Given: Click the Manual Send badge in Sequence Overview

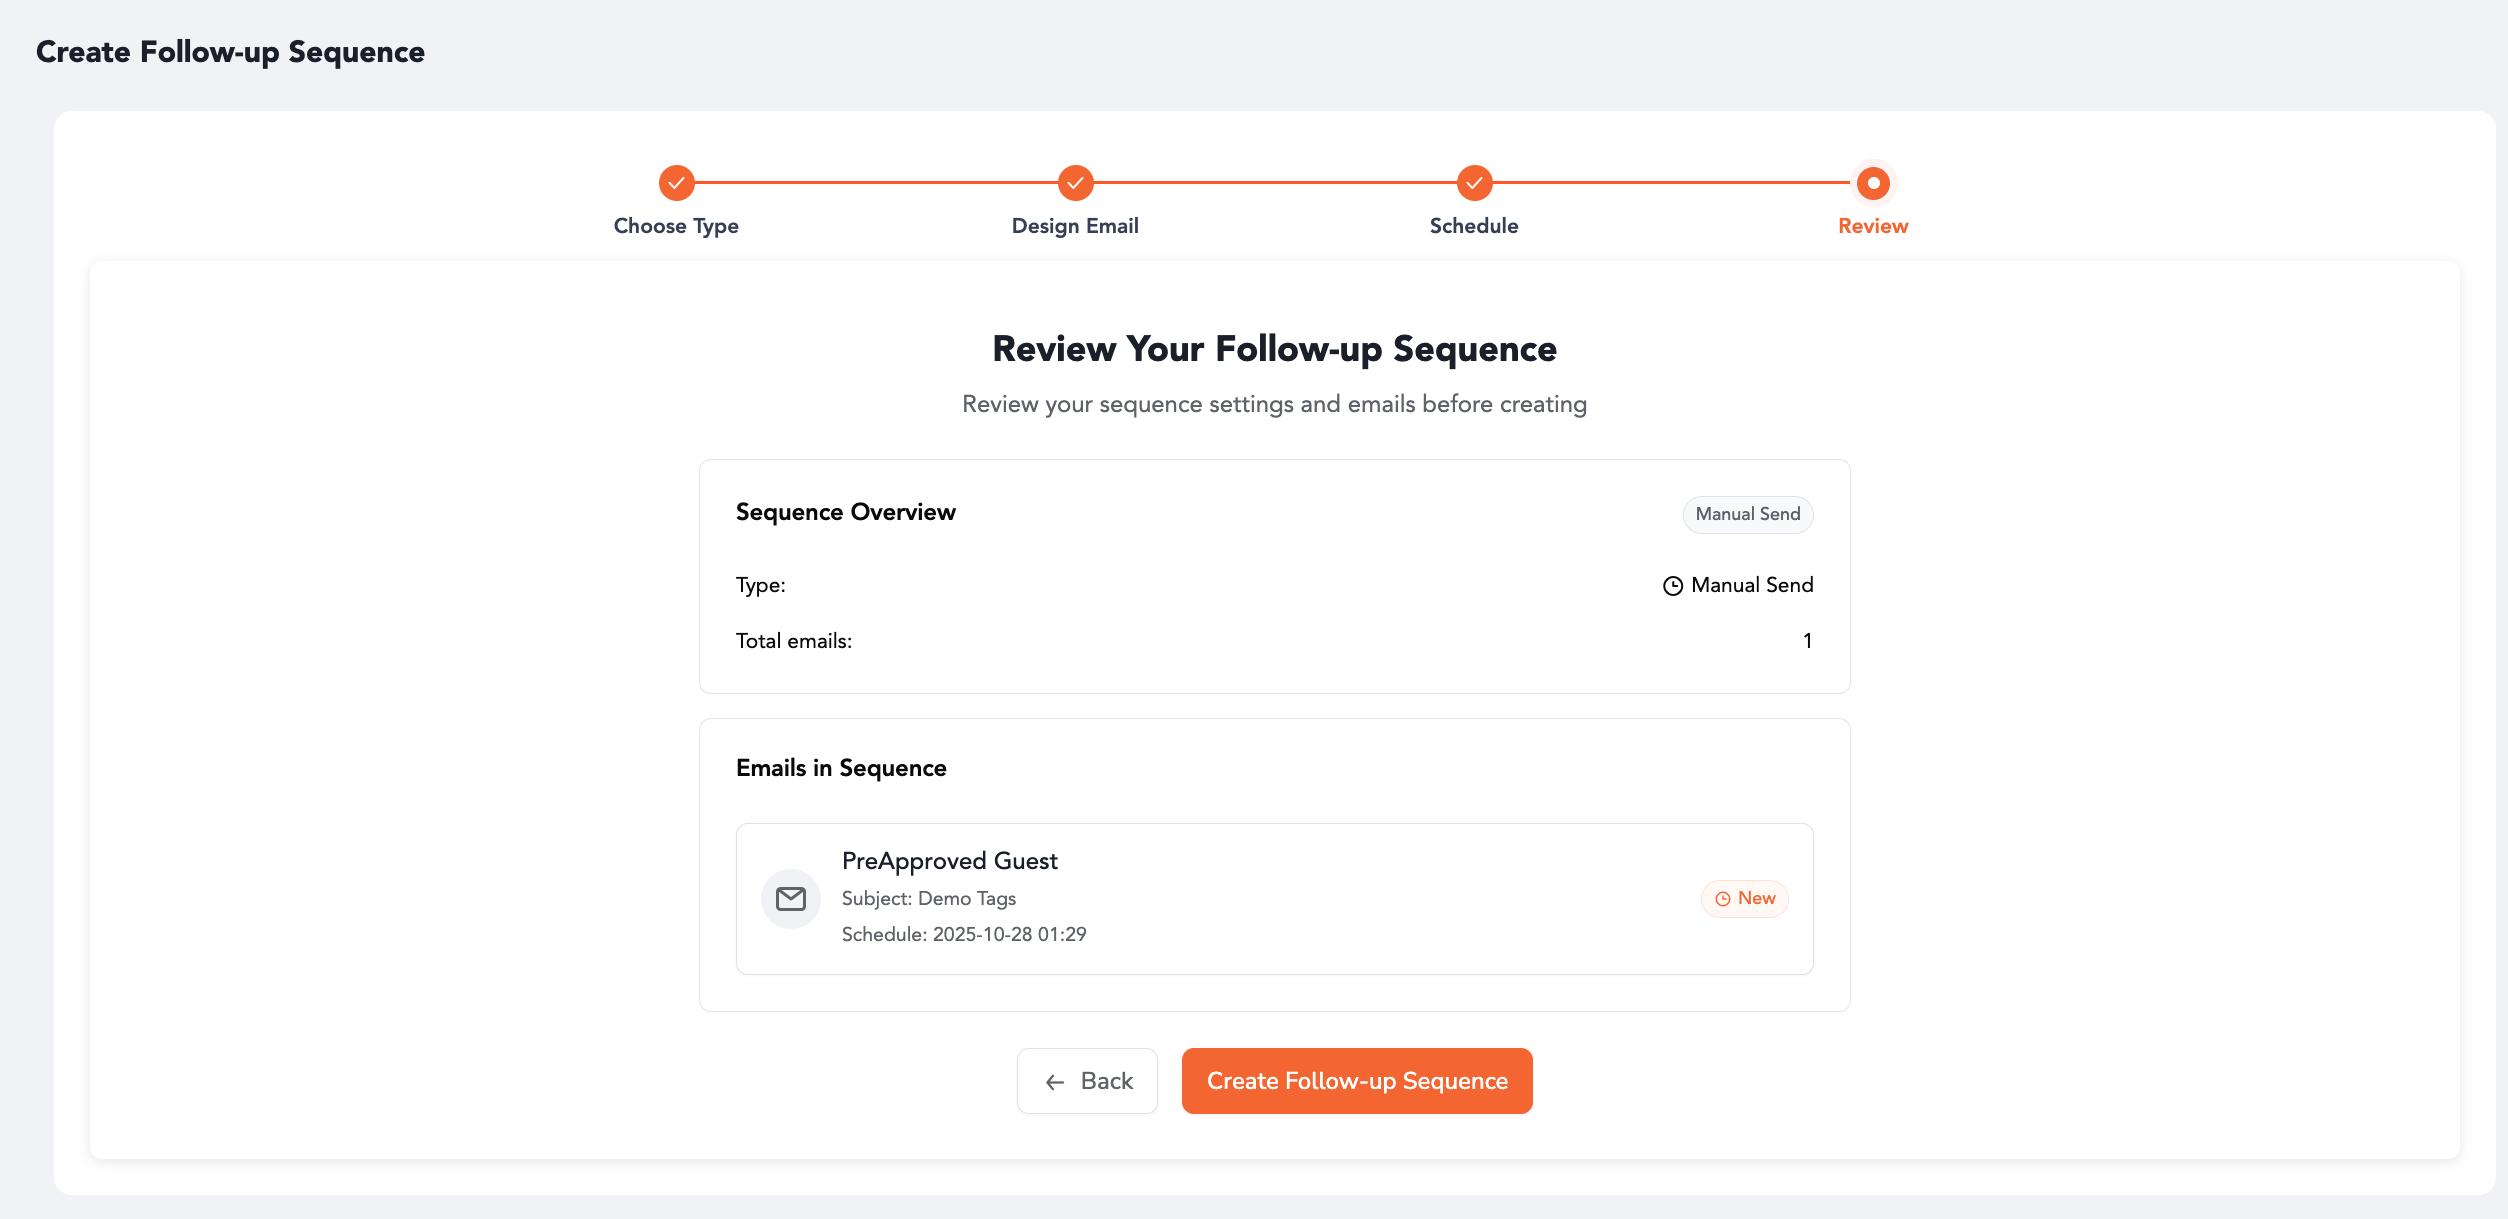Looking at the screenshot, I should point(1747,514).
